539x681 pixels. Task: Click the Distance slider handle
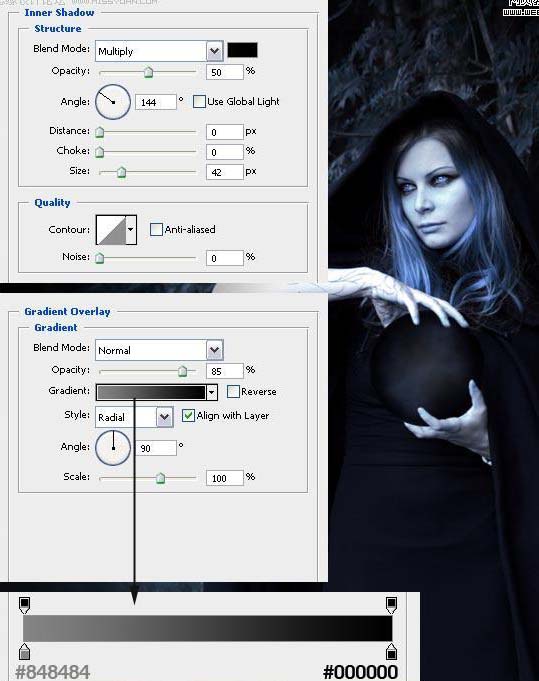tap(99, 132)
